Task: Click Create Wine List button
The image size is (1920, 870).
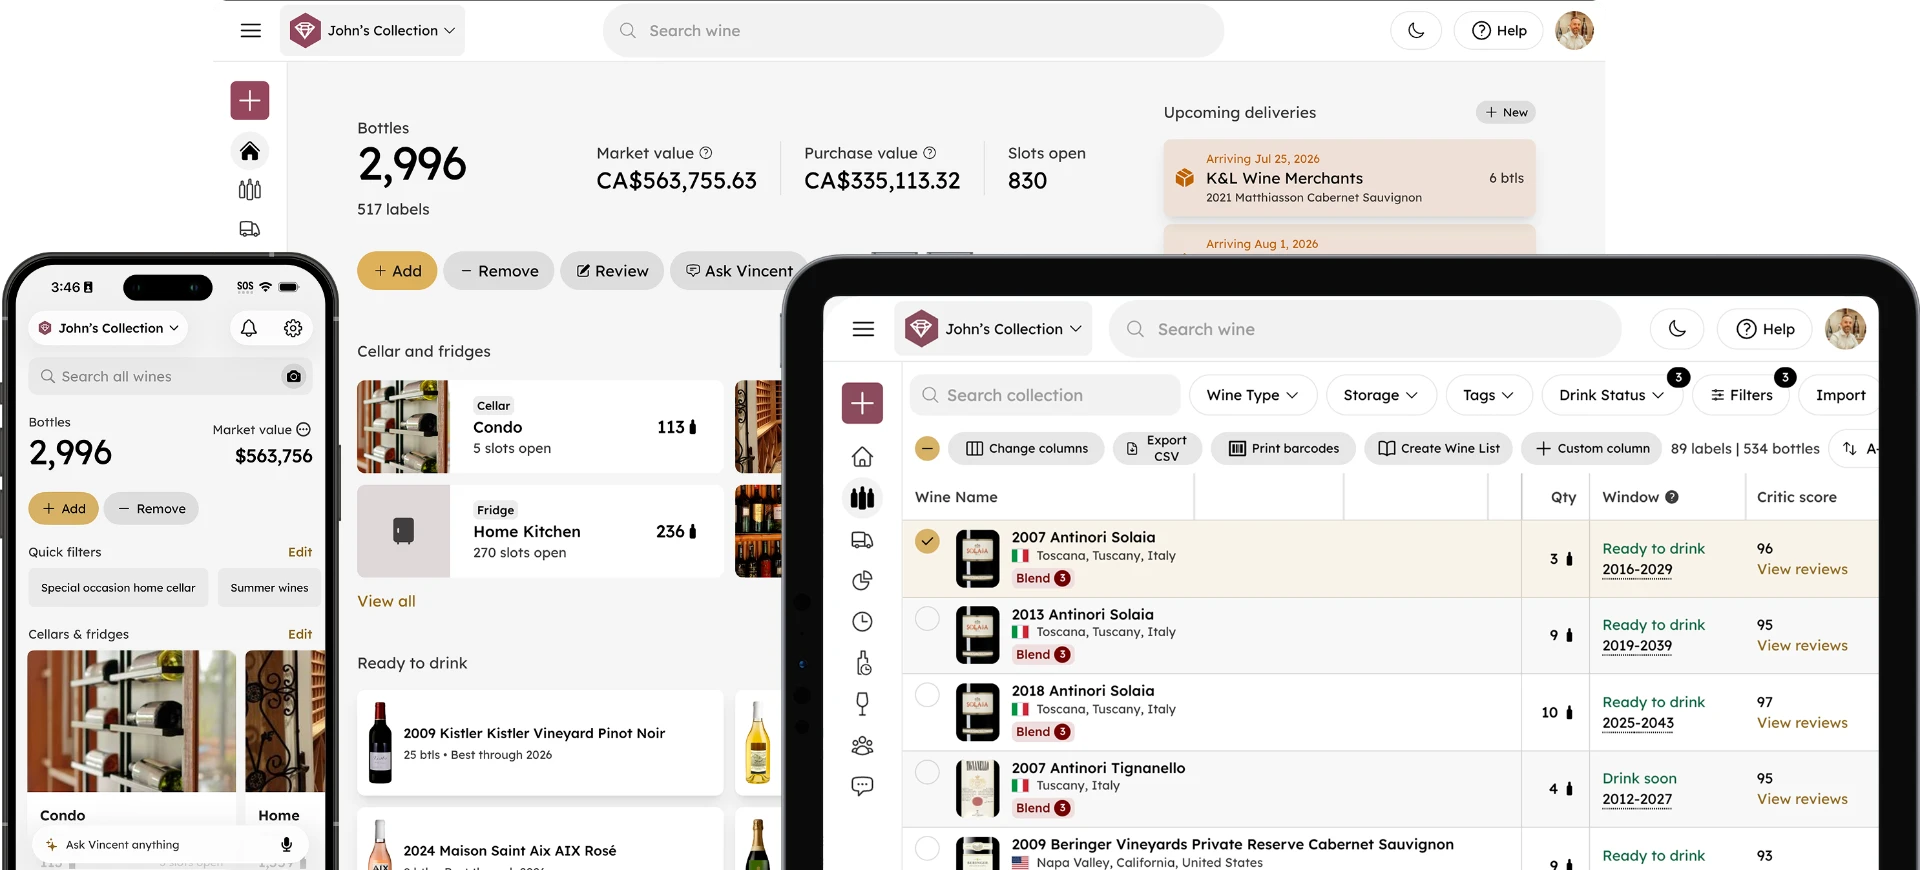Action: [1438, 449]
